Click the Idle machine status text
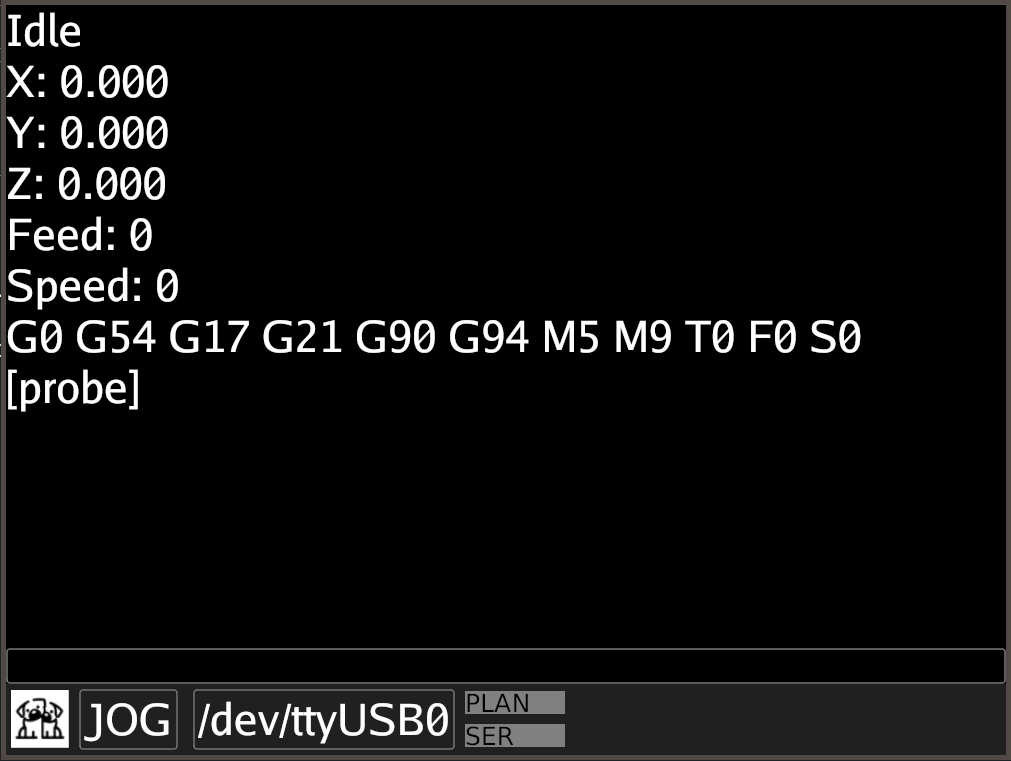The image size is (1011, 761). coord(44,31)
